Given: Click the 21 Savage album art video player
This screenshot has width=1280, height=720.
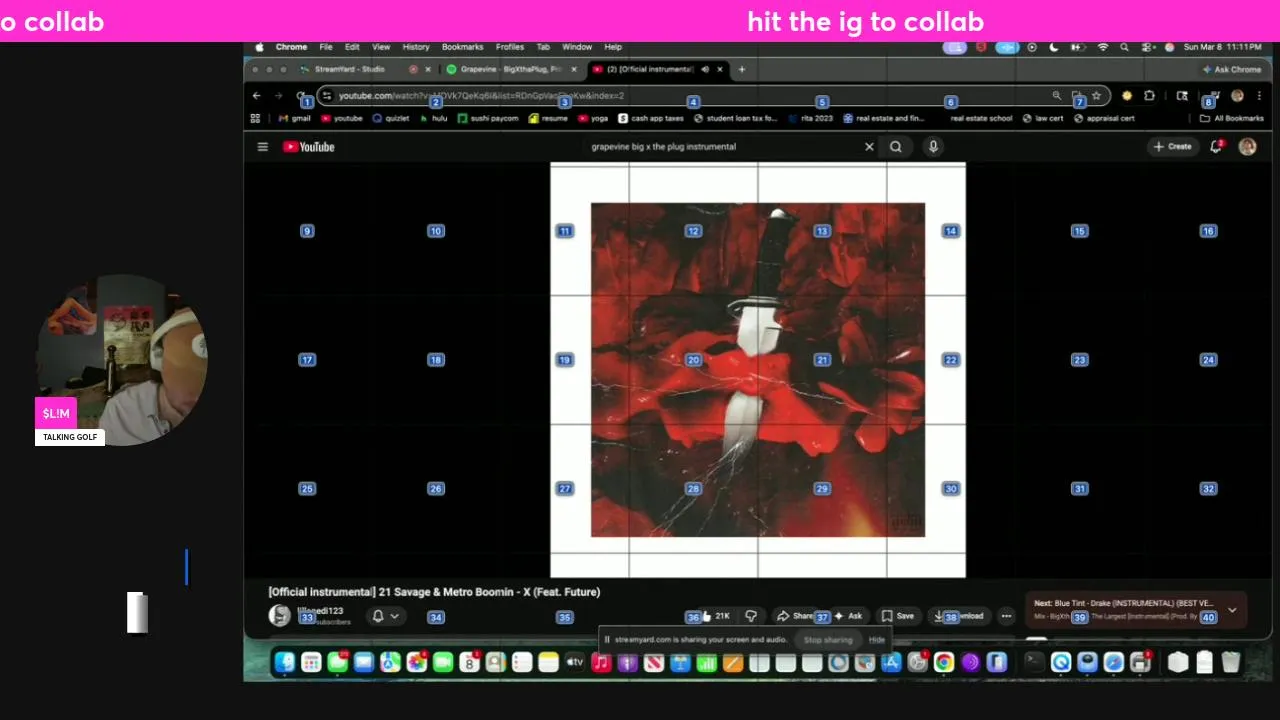Looking at the screenshot, I should pos(758,370).
